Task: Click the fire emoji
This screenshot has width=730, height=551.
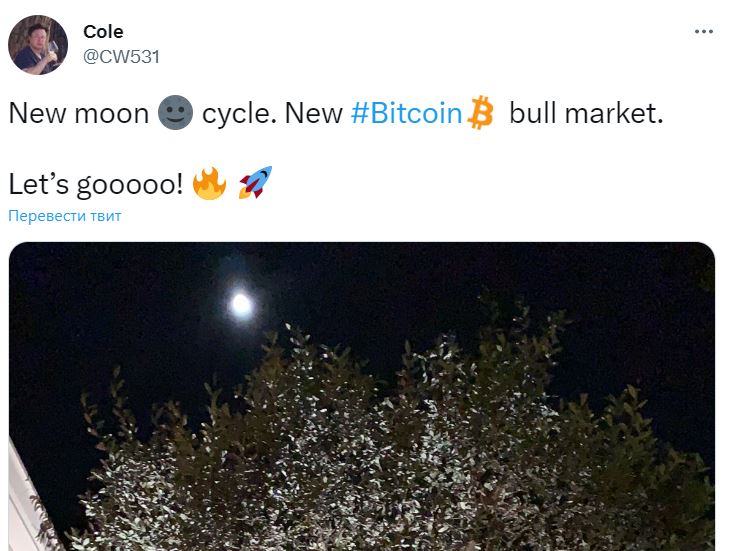Action: (x=210, y=183)
